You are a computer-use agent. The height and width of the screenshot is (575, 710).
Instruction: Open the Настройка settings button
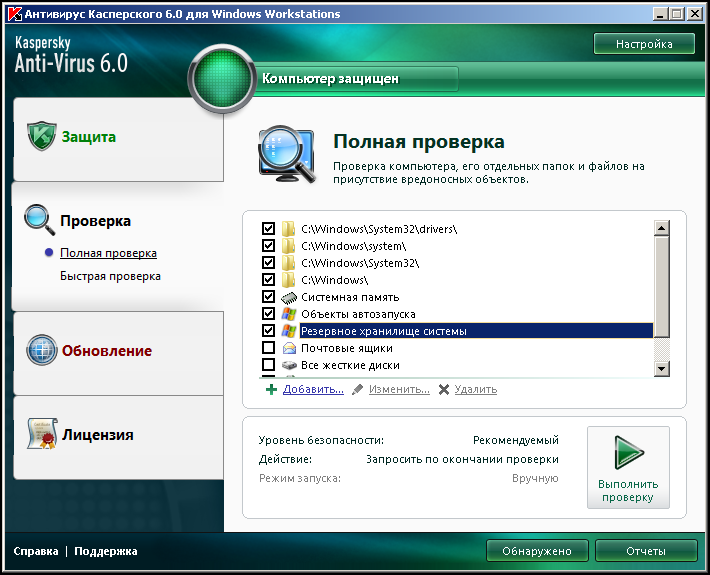coord(644,44)
